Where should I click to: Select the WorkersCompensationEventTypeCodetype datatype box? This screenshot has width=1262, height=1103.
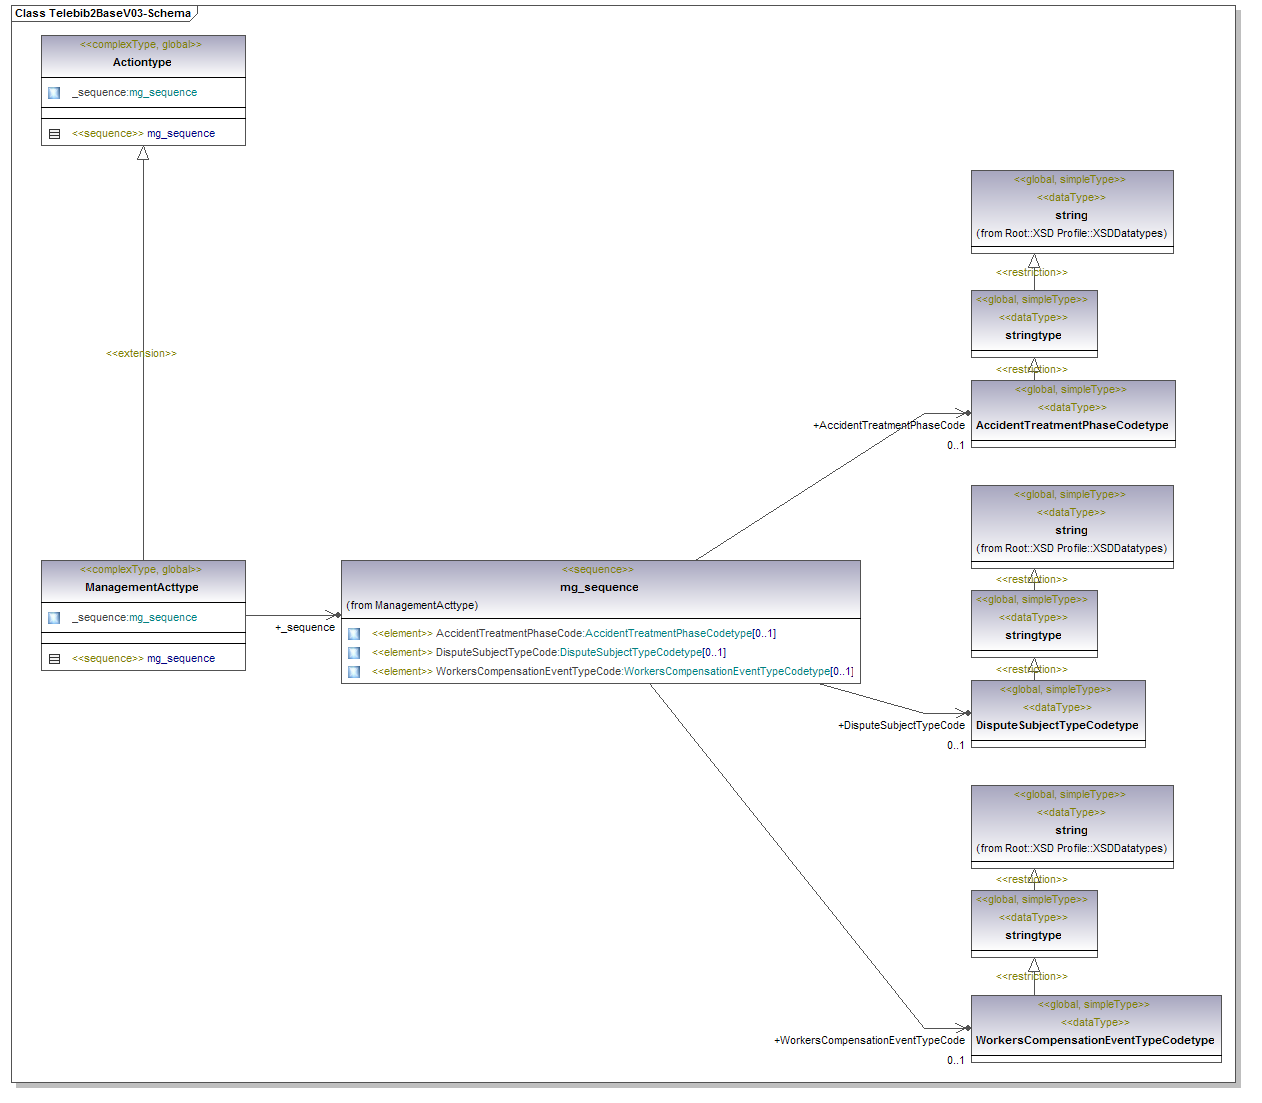[1095, 1040]
